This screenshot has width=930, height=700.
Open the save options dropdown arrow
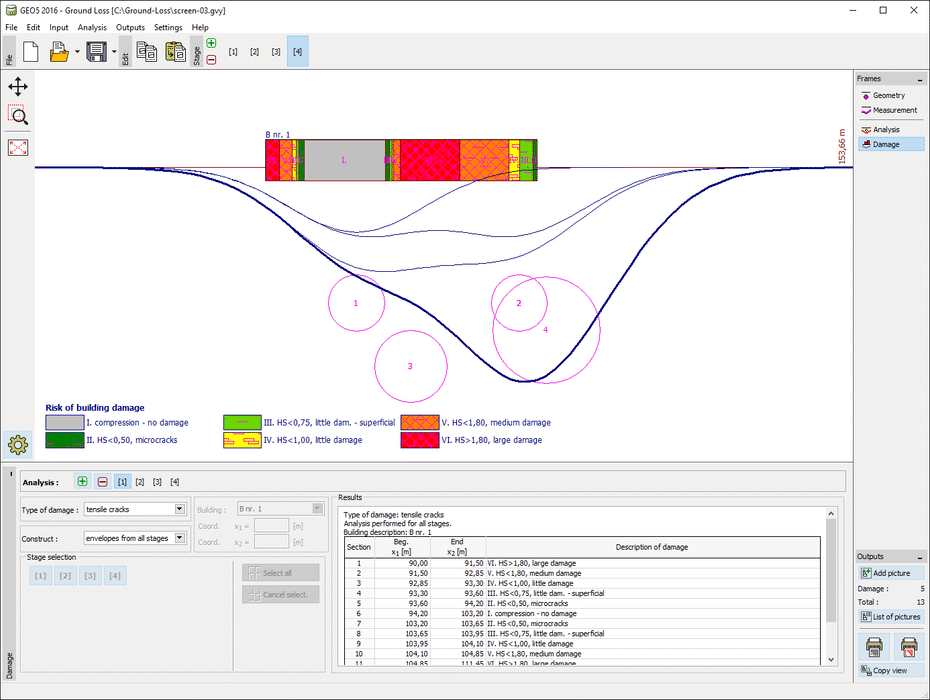click(113, 52)
